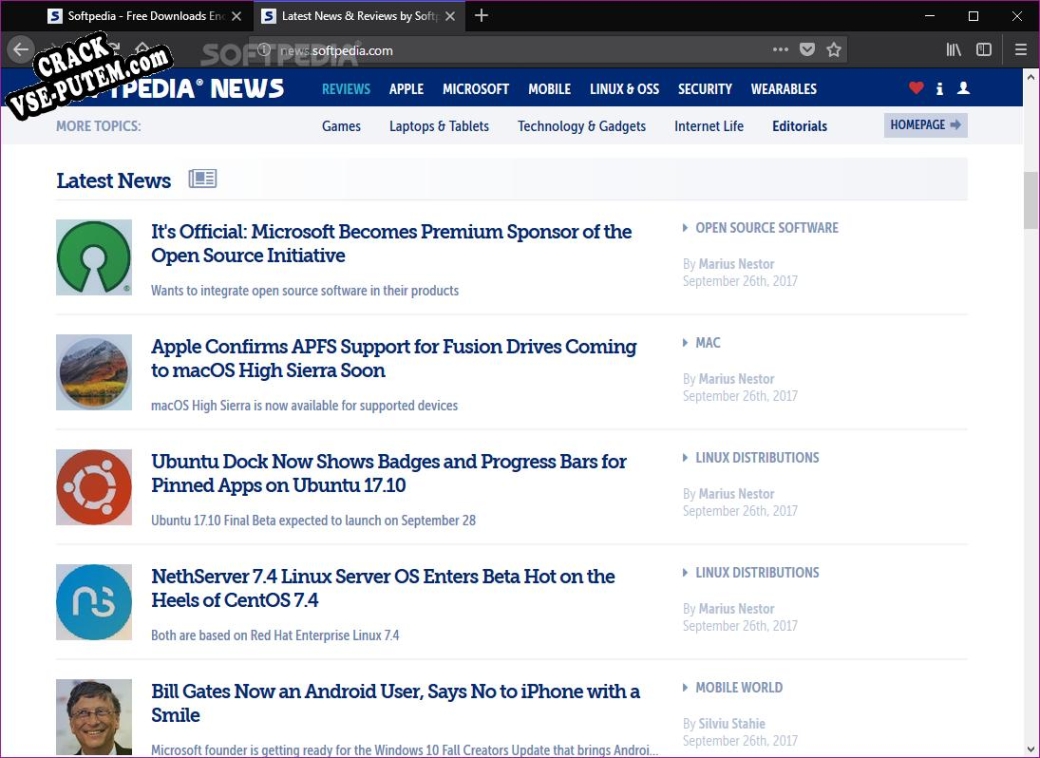Click subtitle 'Both are based on Red Hat'

[x=275, y=635]
